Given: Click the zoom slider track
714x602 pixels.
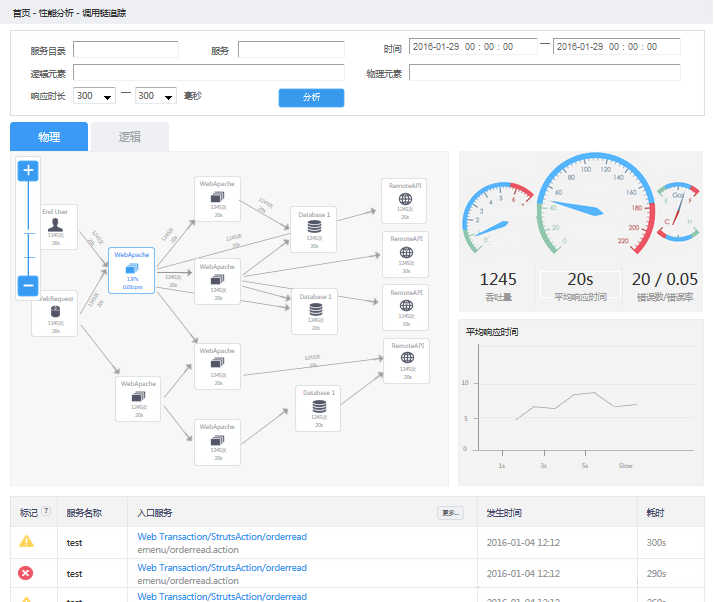Looking at the screenshot, I should [28, 228].
